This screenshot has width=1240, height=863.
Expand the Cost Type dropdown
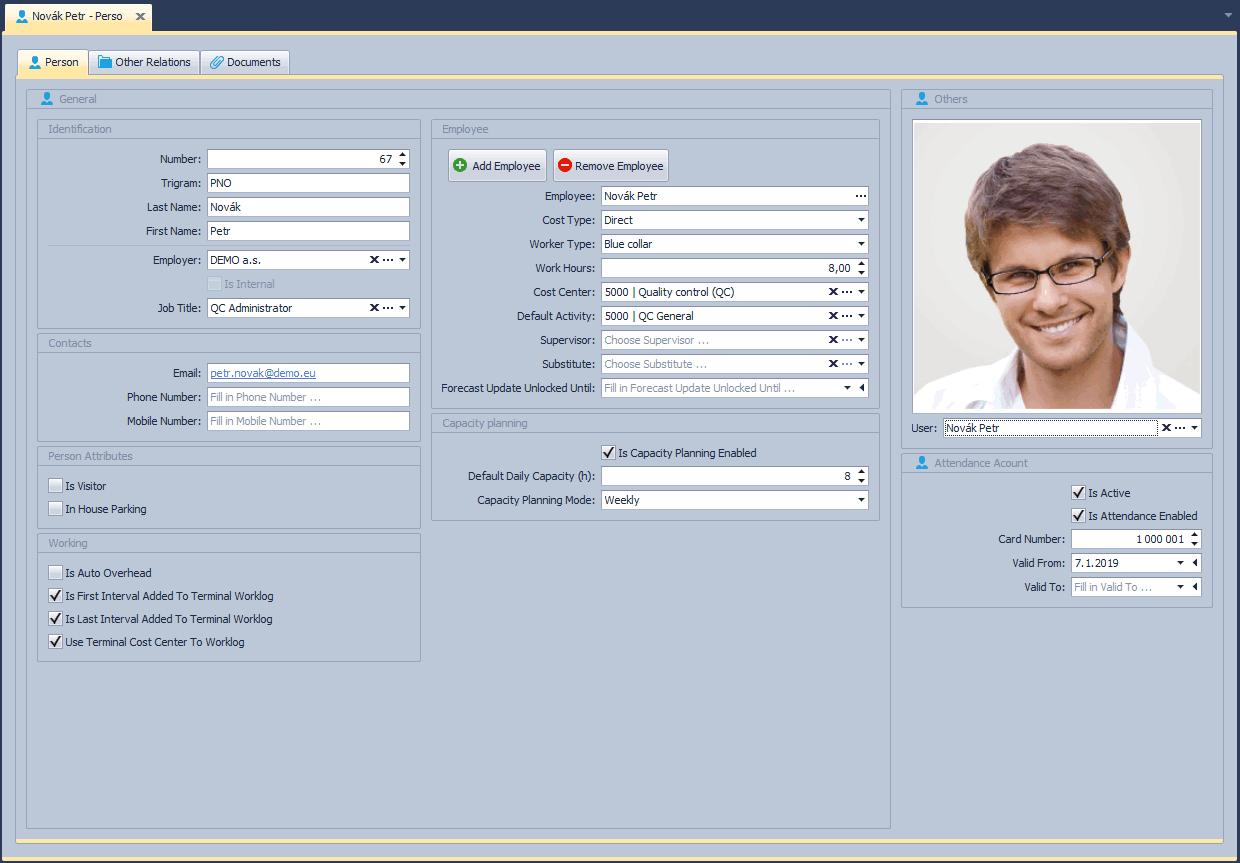[861, 220]
